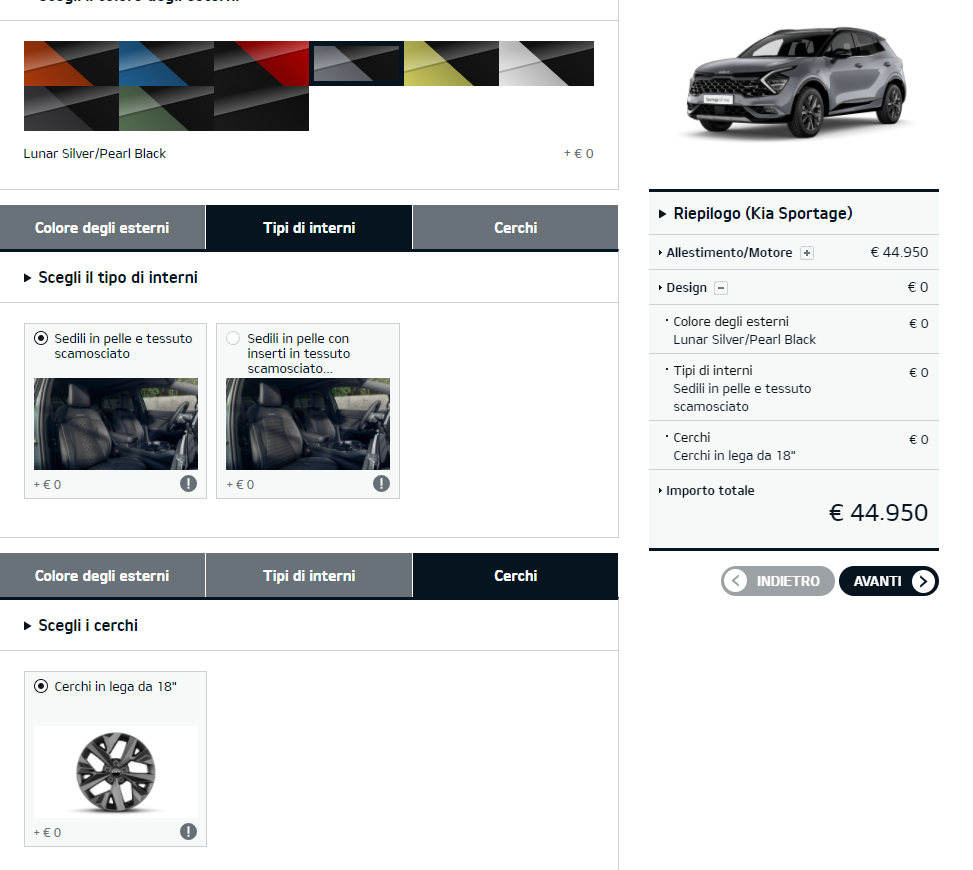Select the blue and black exterior color swatch

pyautogui.click(x=166, y=63)
